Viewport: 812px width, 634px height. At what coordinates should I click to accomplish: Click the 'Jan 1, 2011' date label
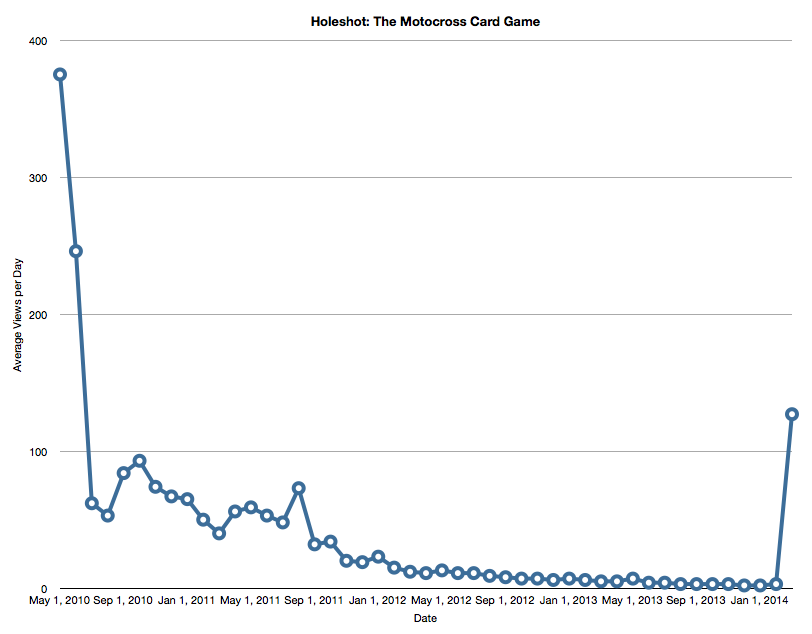tap(186, 600)
